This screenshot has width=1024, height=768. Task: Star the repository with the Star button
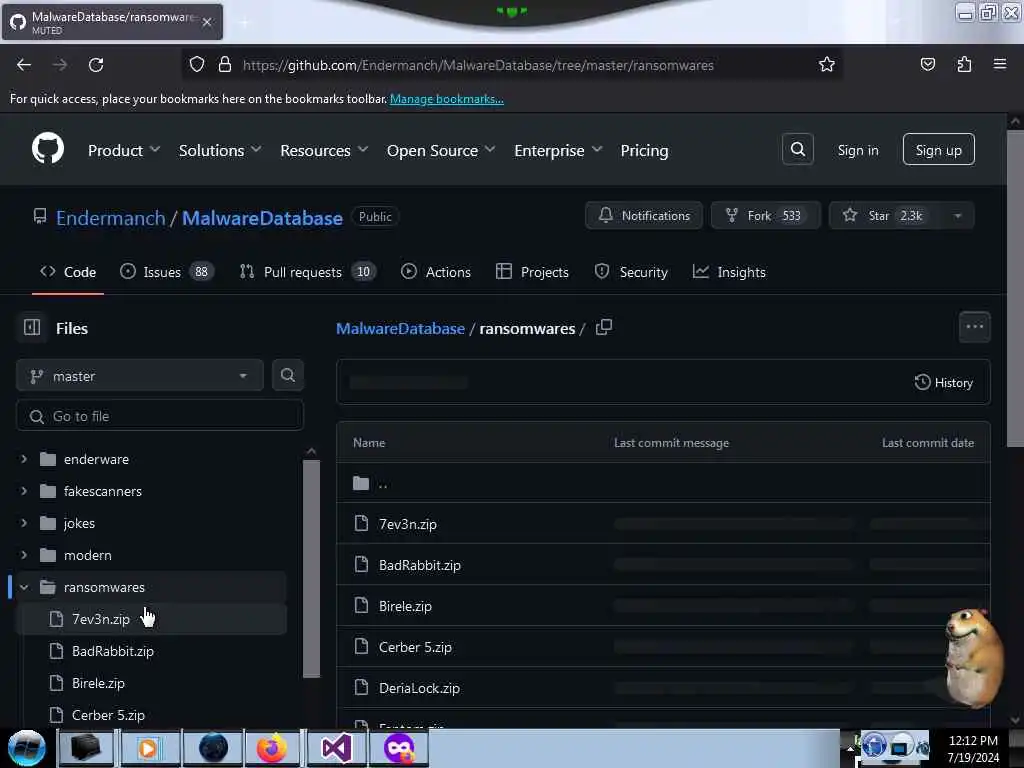point(884,216)
